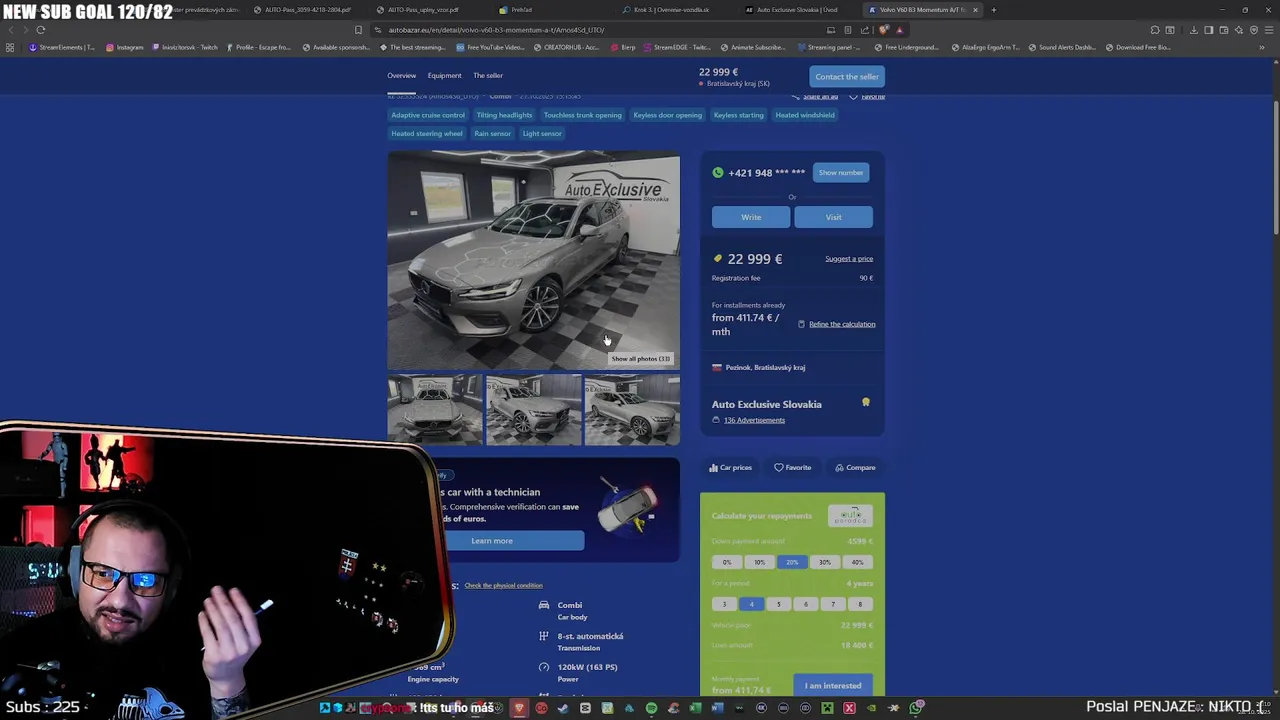1280x720 pixels.
Task: Click the Heated windshield tag
Action: (805, 115)
